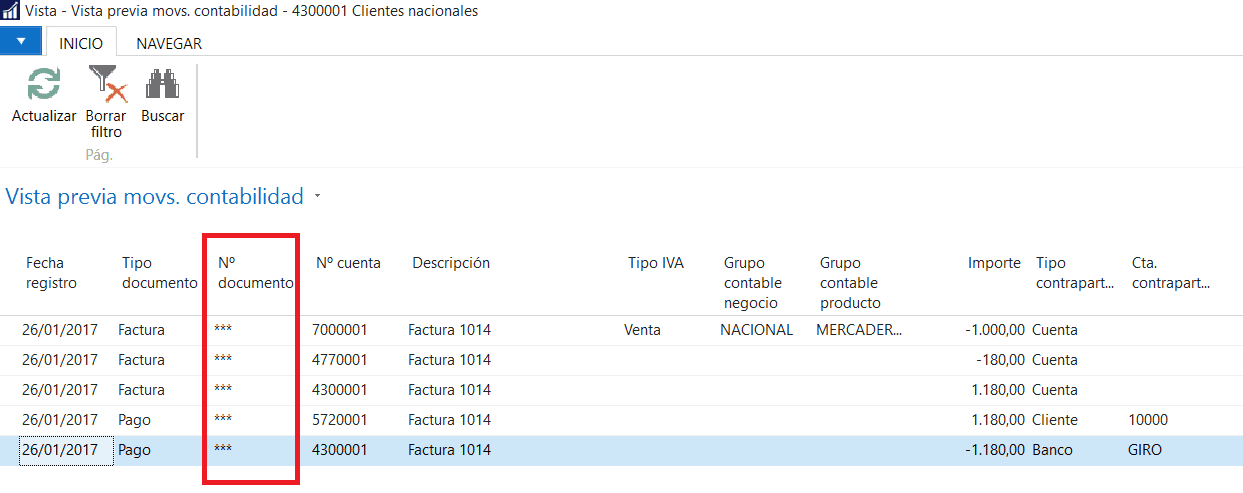Click Cta. contrapartida column header

pyautogui.click(x=1171, y=273)
